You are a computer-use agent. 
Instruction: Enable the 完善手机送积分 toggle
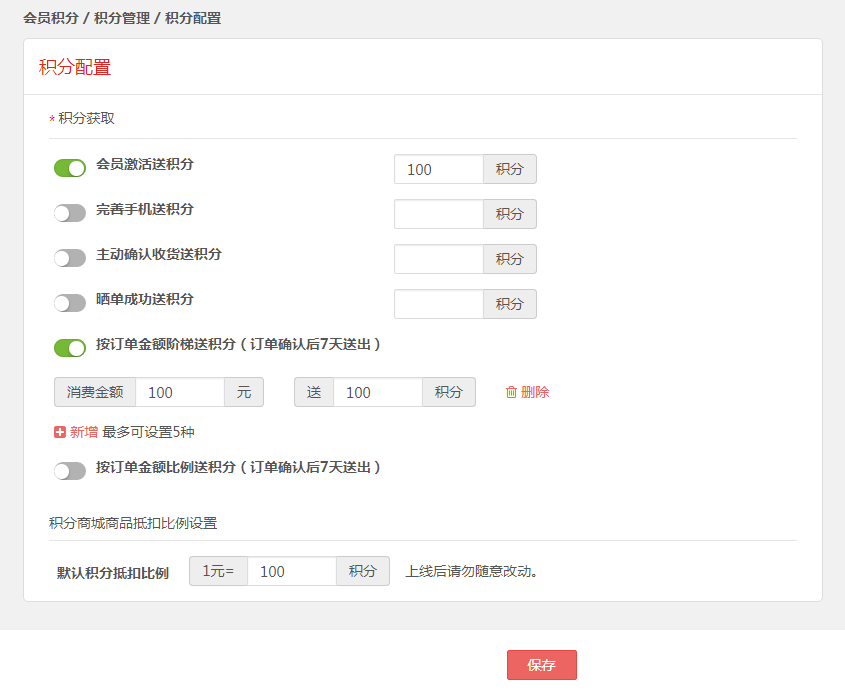70,213
